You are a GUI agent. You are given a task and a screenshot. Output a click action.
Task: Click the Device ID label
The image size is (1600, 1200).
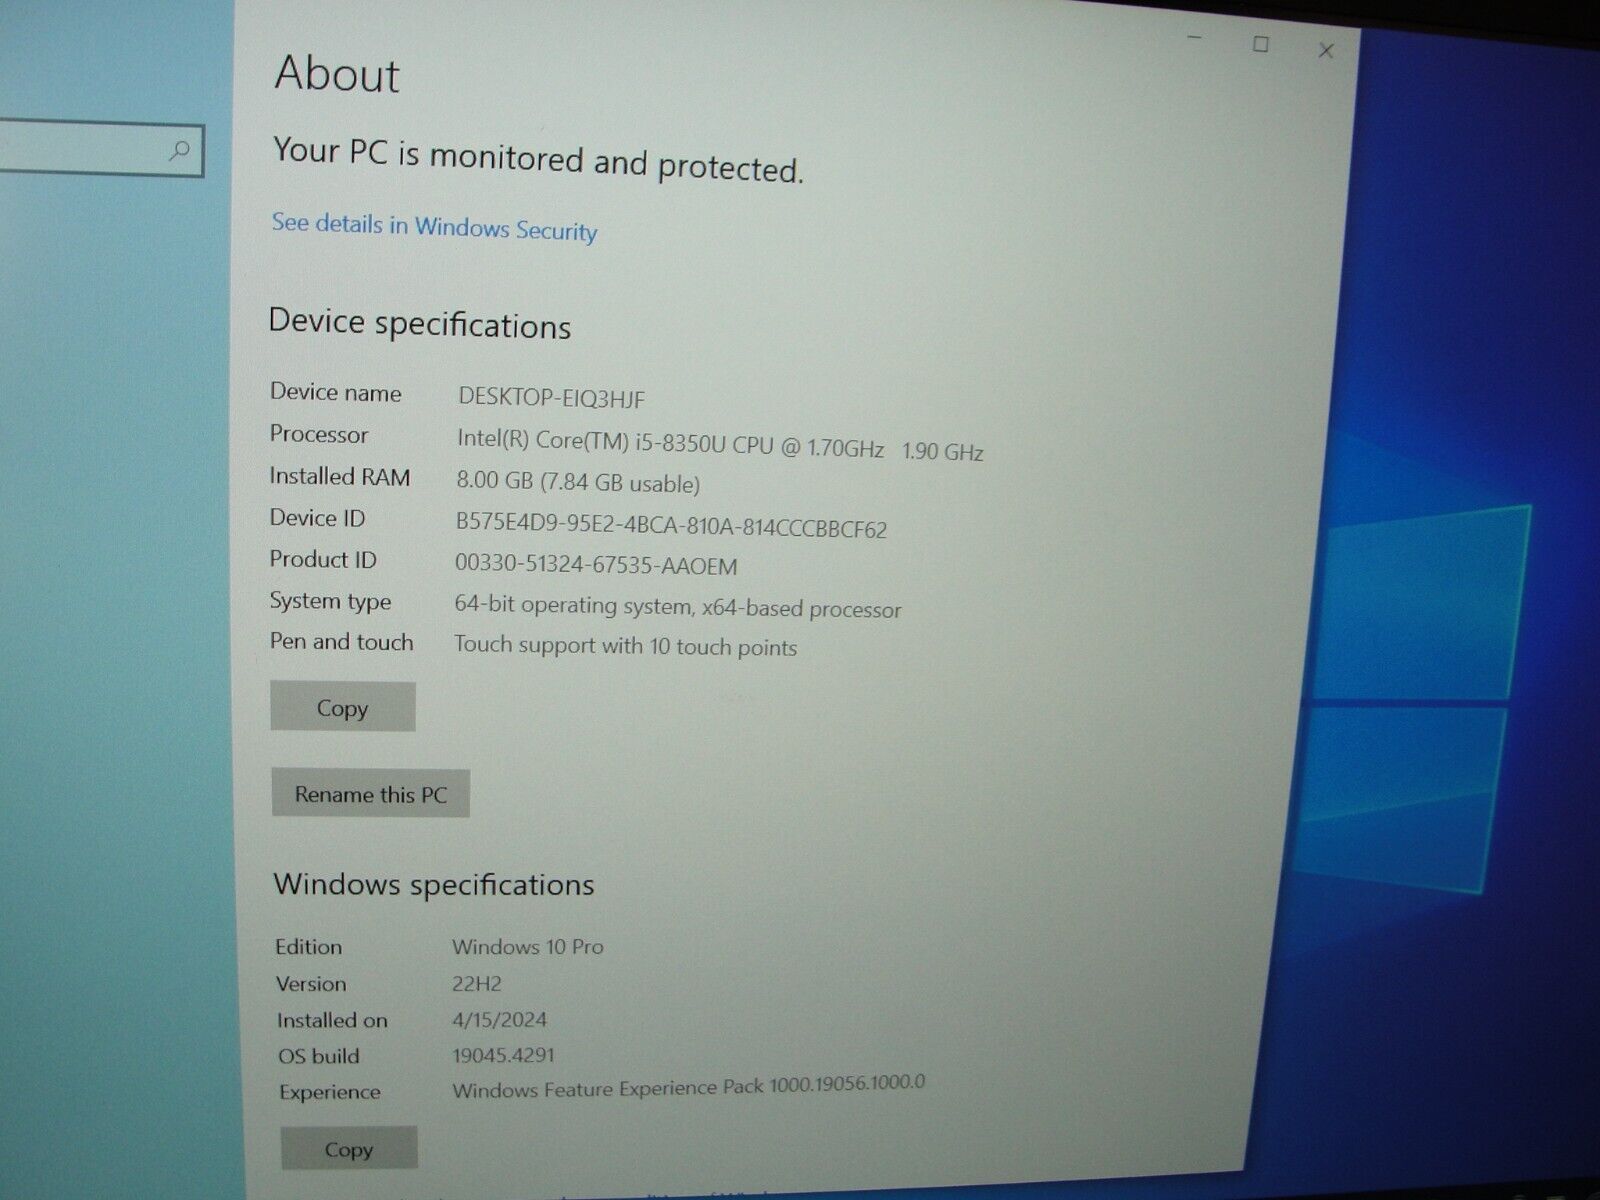click(x=318, y=518)
